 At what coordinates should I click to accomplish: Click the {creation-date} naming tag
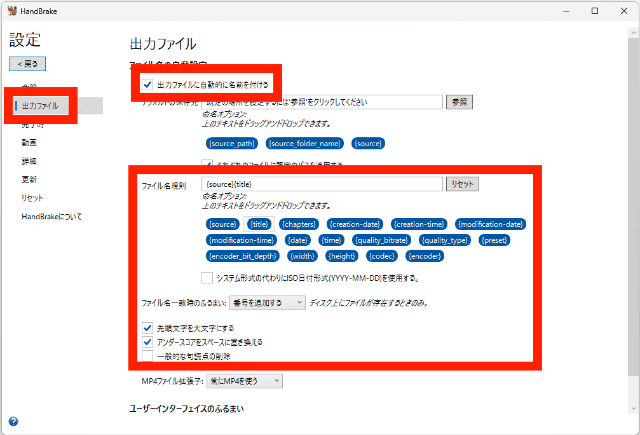pyautogui.click(x=355, y=224)
